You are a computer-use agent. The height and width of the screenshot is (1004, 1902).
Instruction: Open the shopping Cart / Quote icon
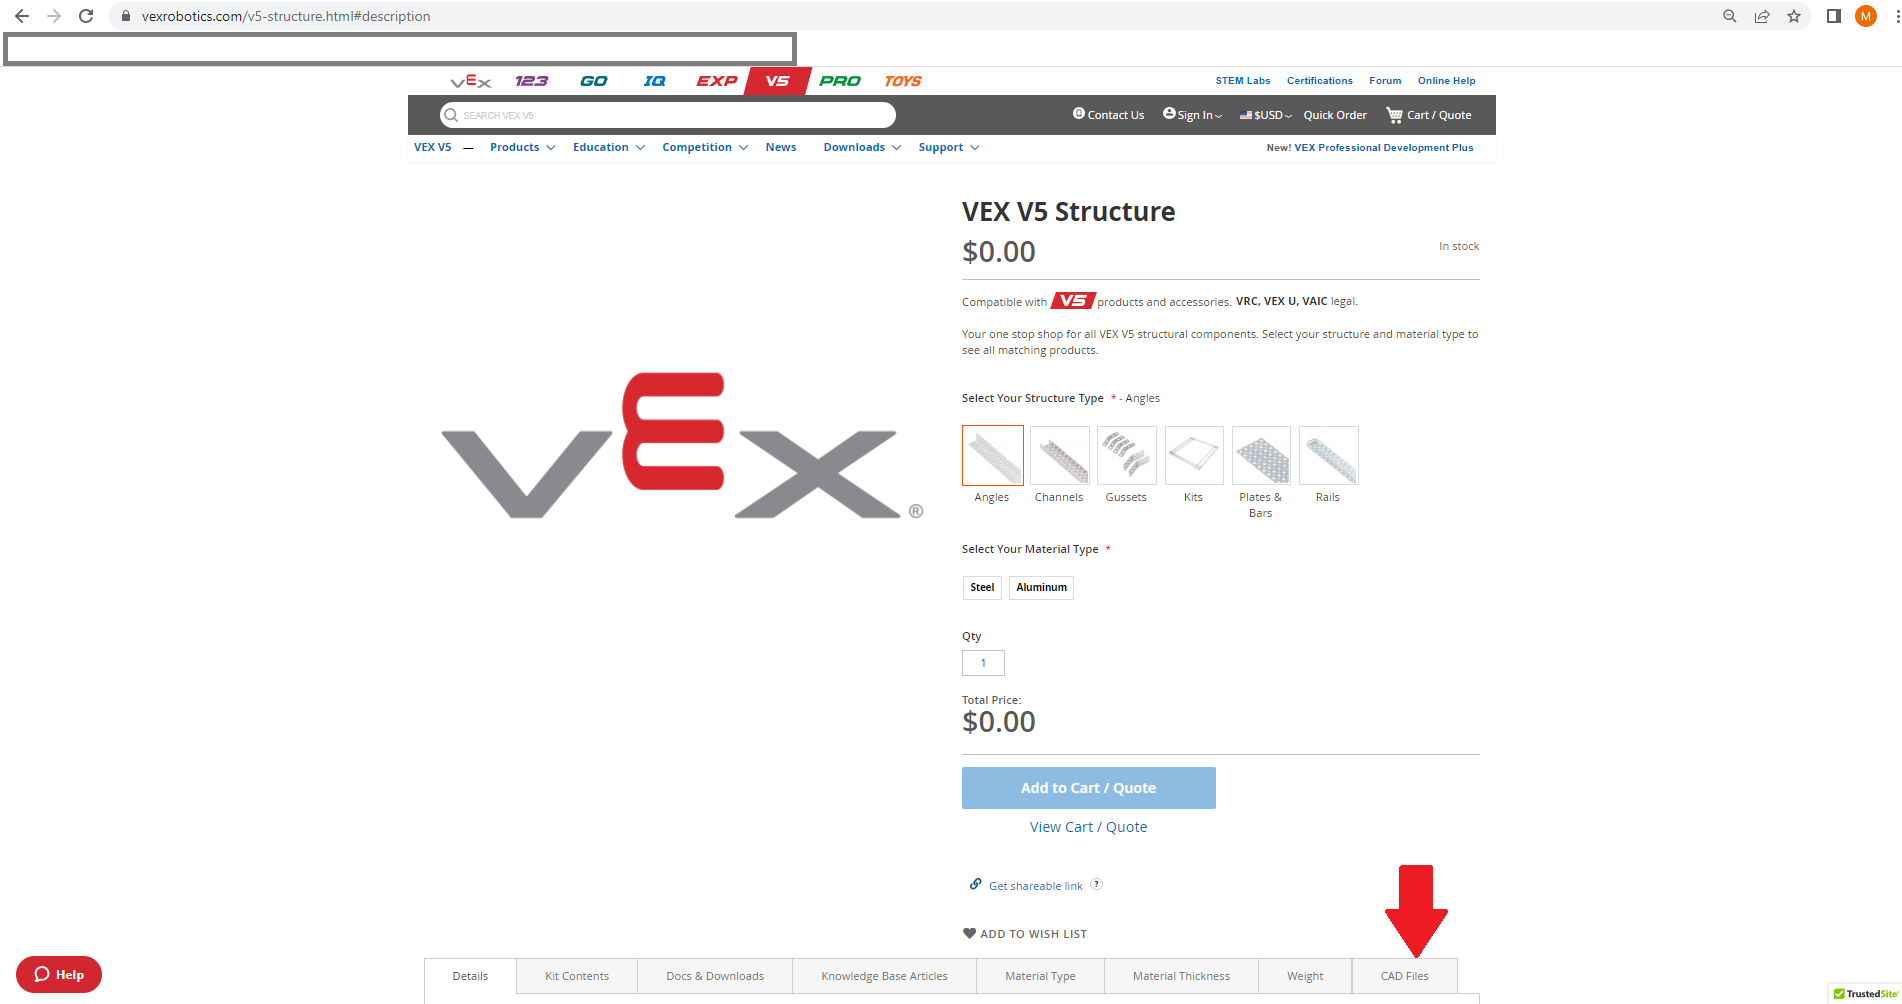[x=1394, y=115]
